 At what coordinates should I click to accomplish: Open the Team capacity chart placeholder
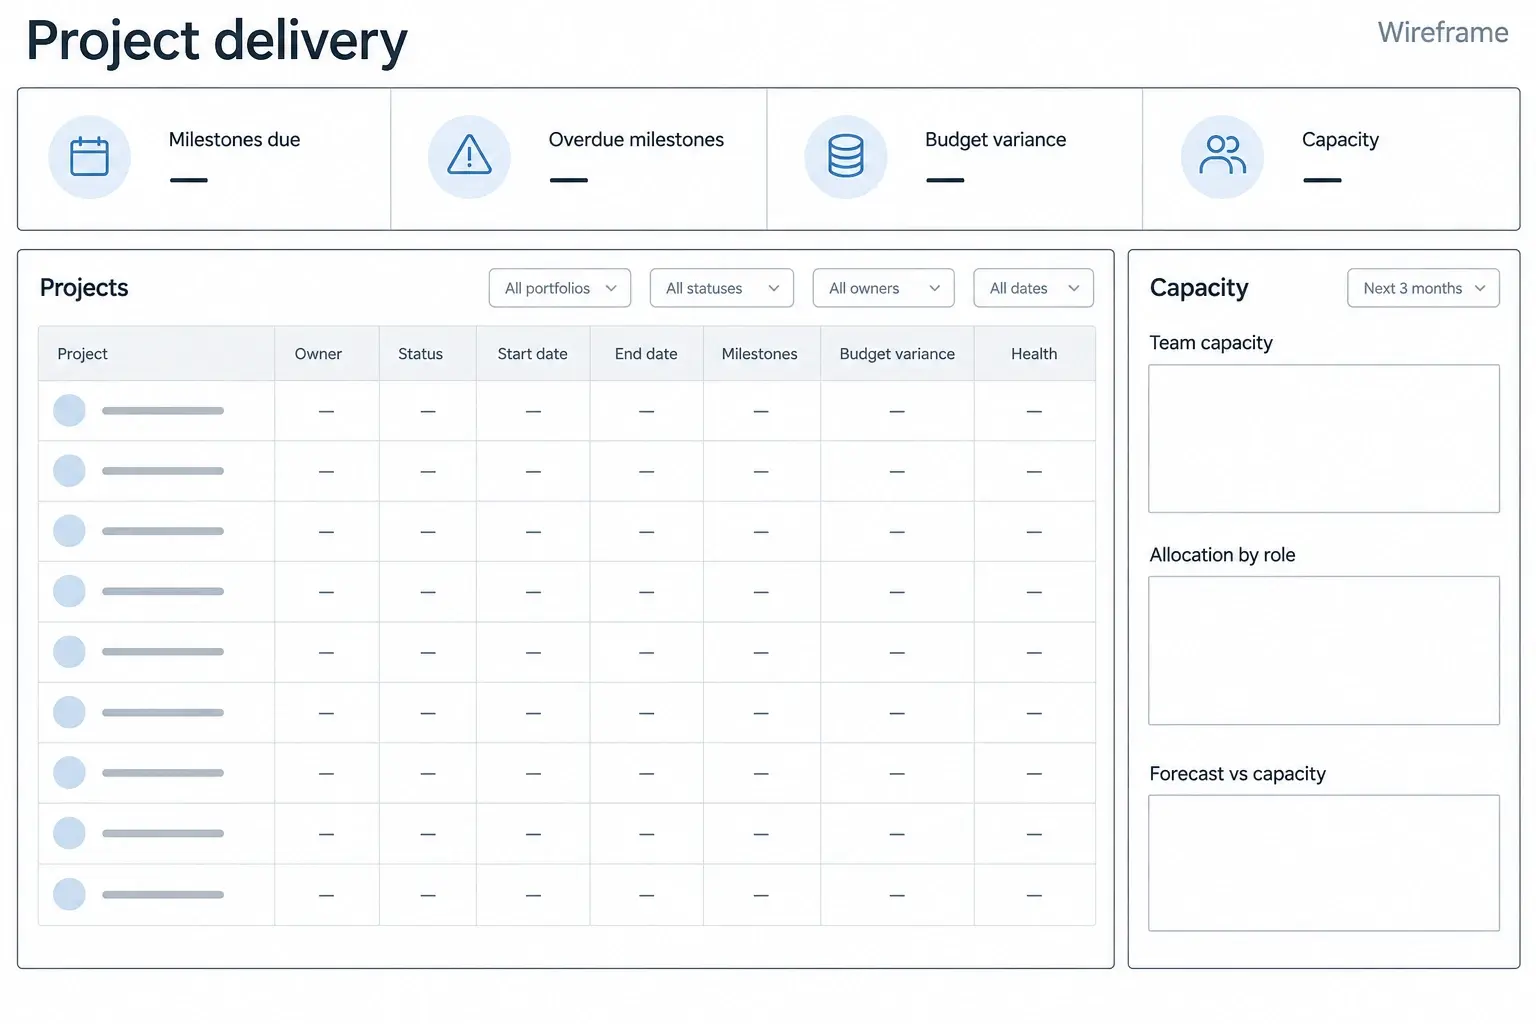pyautogui.click(x=1324, y=439)
